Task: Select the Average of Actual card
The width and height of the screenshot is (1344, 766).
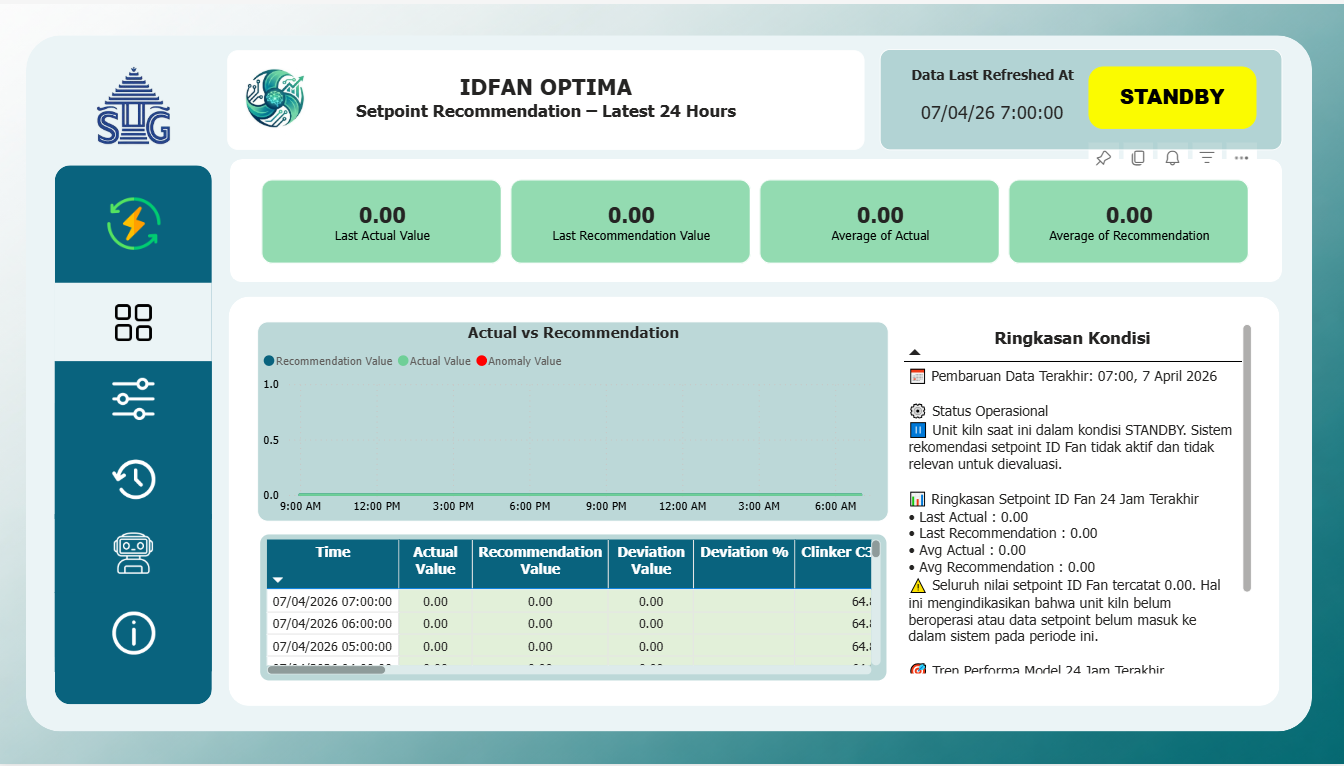Action: (880, 222)
